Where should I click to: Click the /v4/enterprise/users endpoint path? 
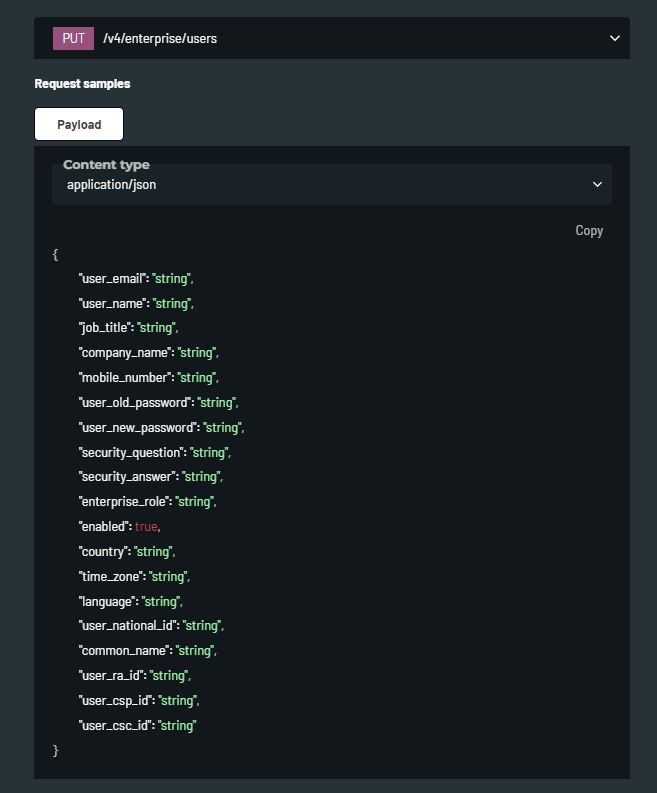tap(160, 39)
